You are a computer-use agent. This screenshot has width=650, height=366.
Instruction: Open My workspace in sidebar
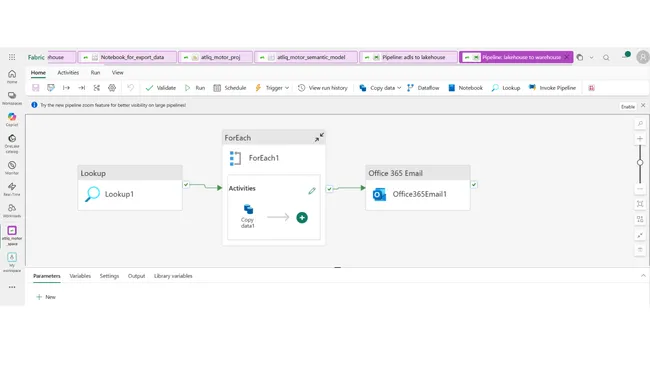pyautogui.click(x=12, y=262)
